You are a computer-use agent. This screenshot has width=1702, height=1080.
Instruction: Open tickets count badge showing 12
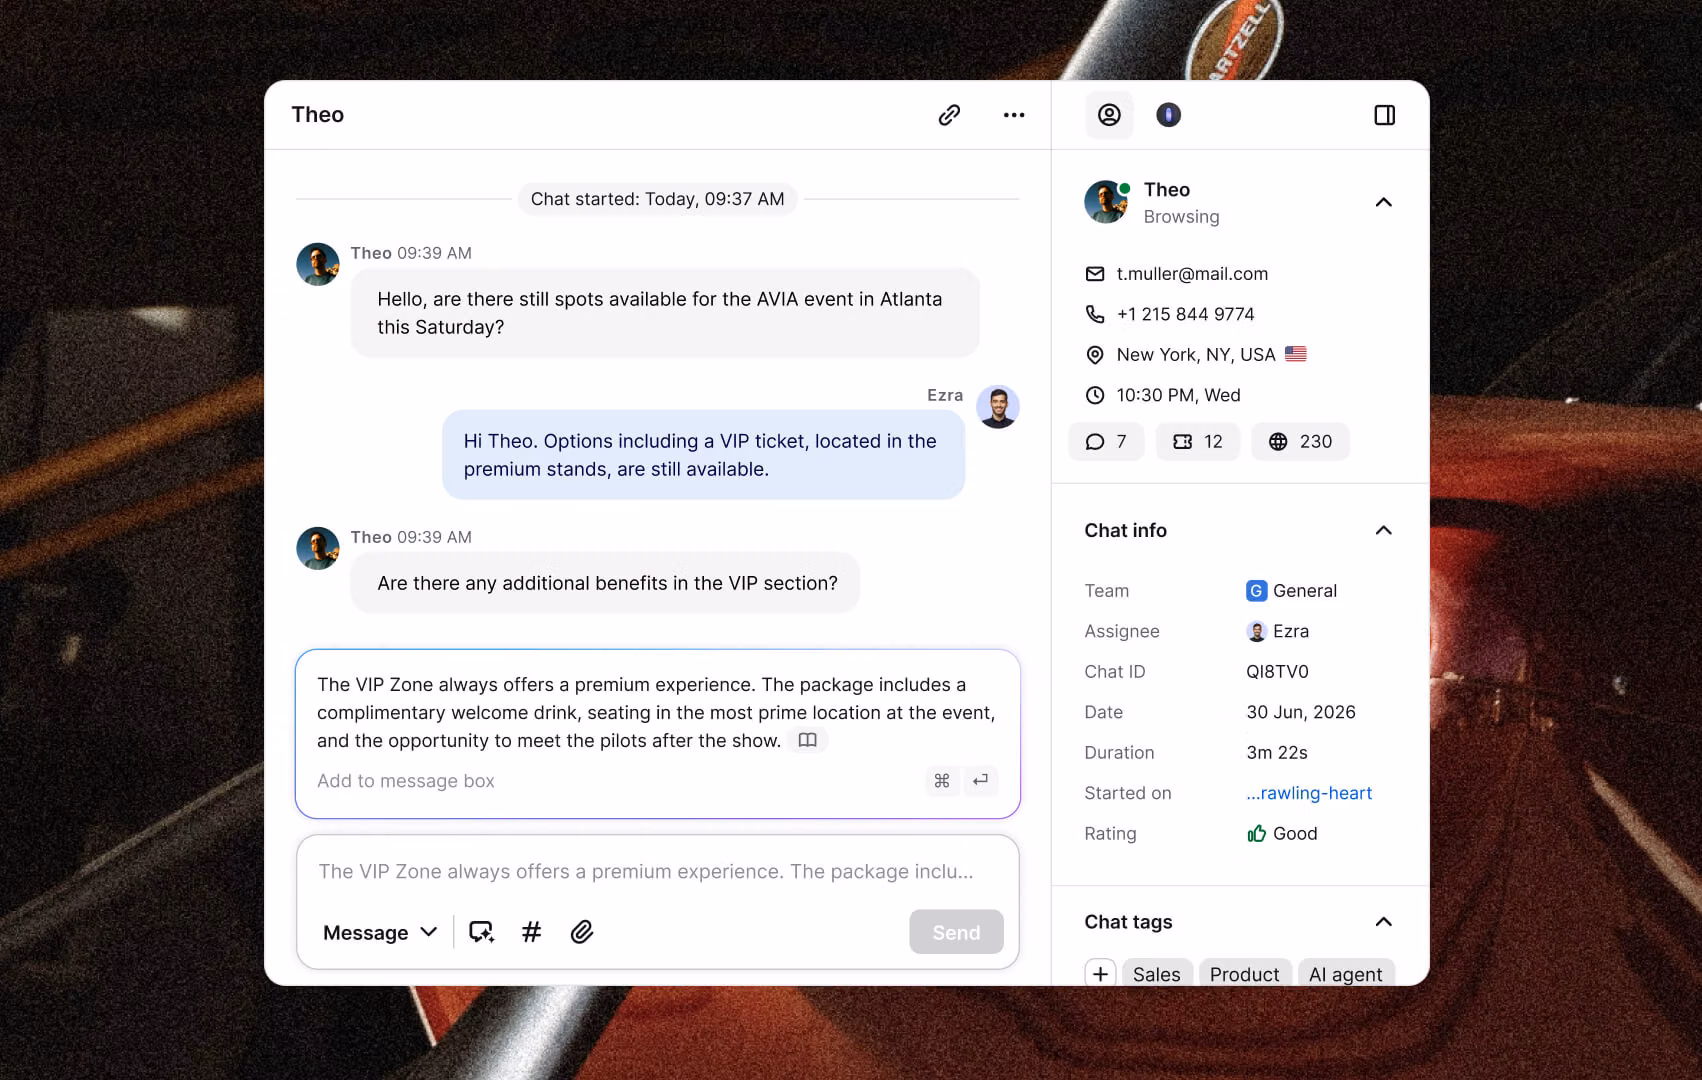pyautogui.click(x=1197, y=442)
